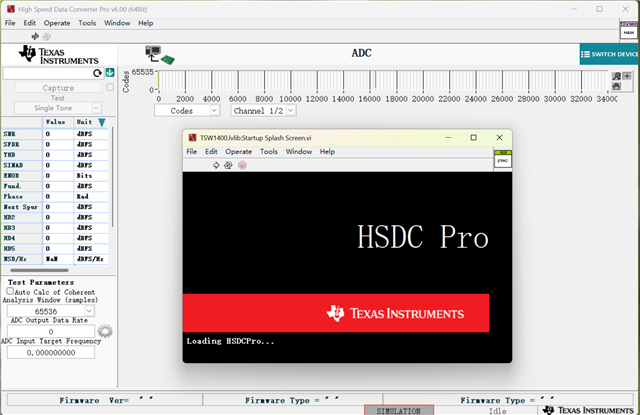Click the THD row label
The height and width of the screenshot is (415, 640).
9,155
